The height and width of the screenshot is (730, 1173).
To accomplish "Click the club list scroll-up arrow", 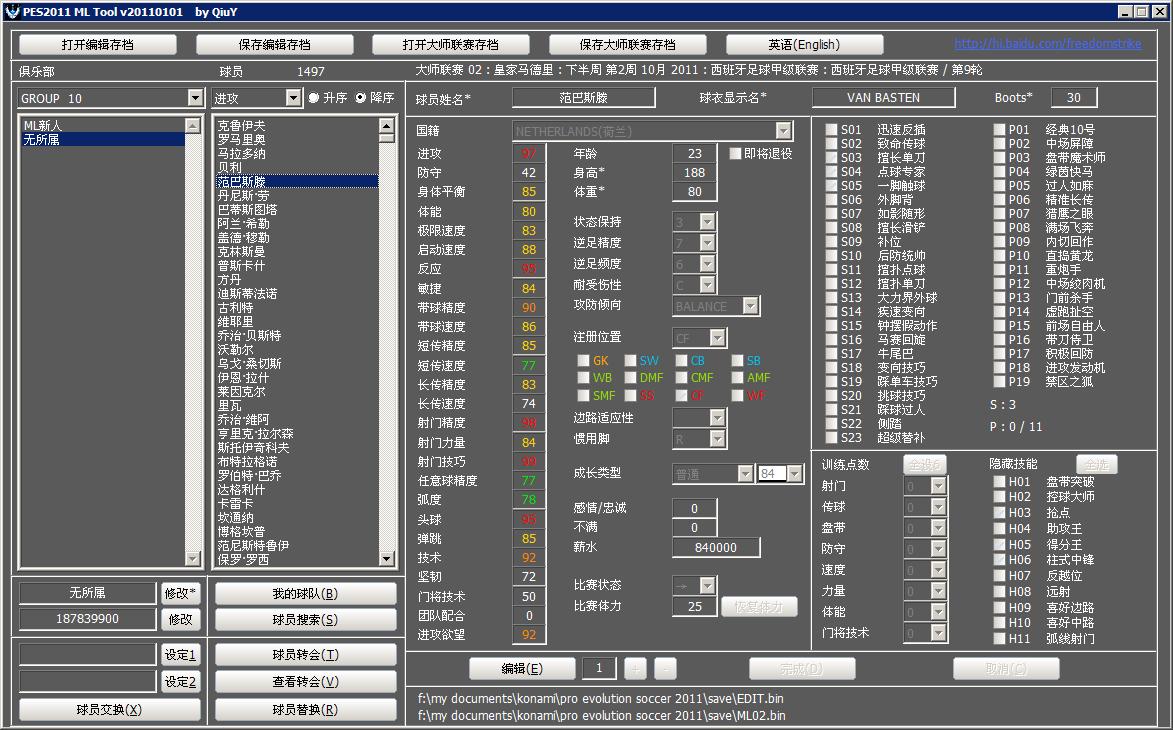I will [x=192, y=125].
